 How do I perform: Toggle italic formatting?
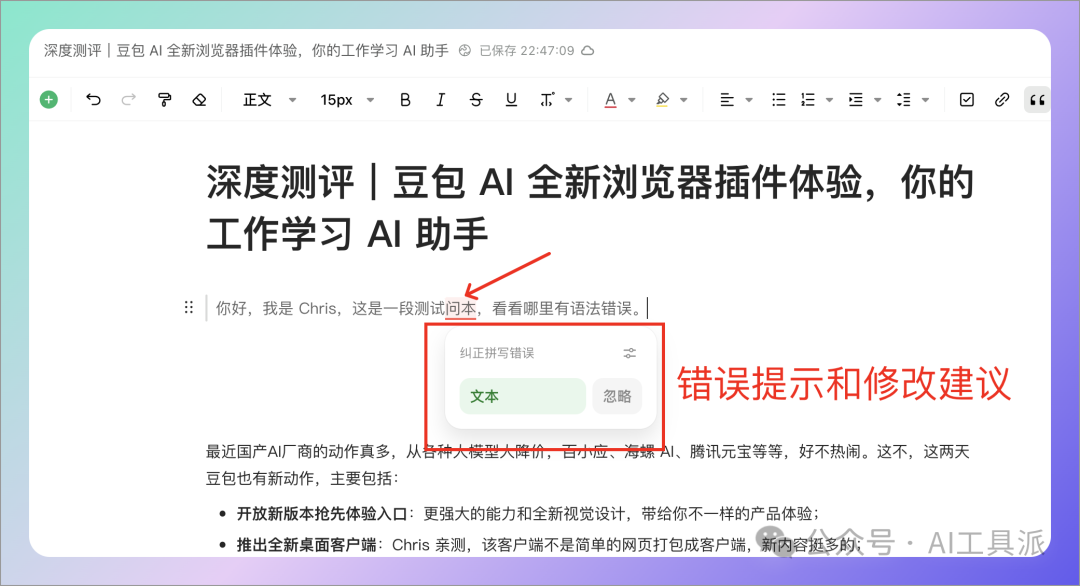[440, 100]
